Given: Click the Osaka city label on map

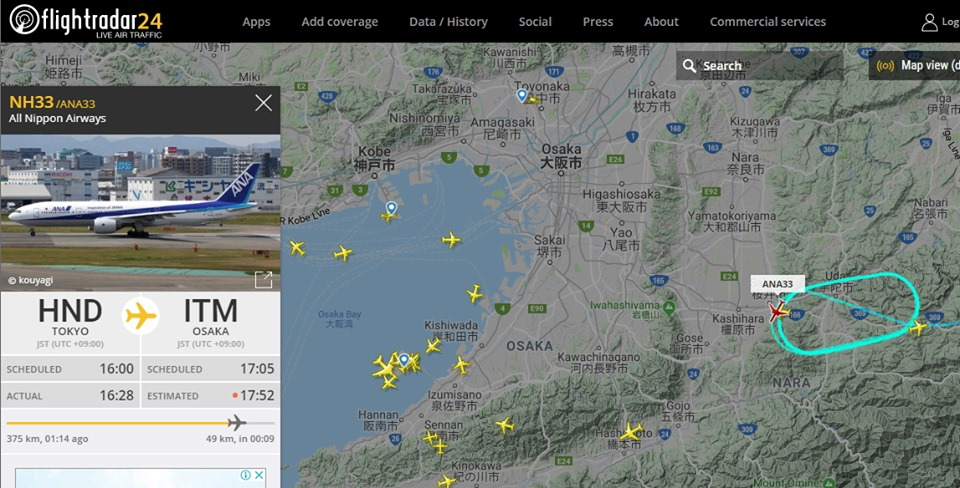Looking at the screenshot, I should [561, 156].
